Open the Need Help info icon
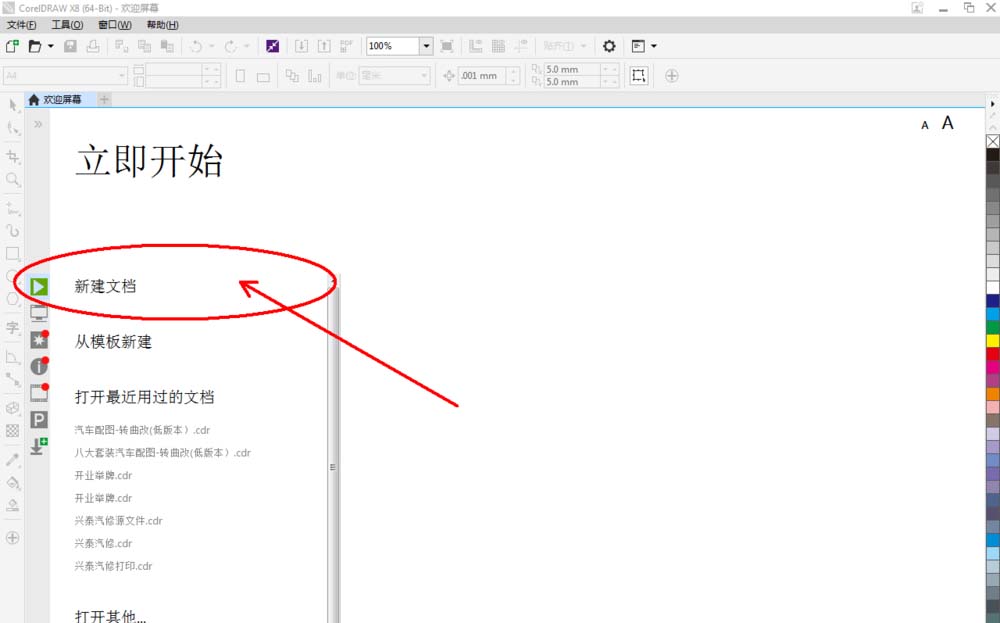 click(x=39, y=366)
